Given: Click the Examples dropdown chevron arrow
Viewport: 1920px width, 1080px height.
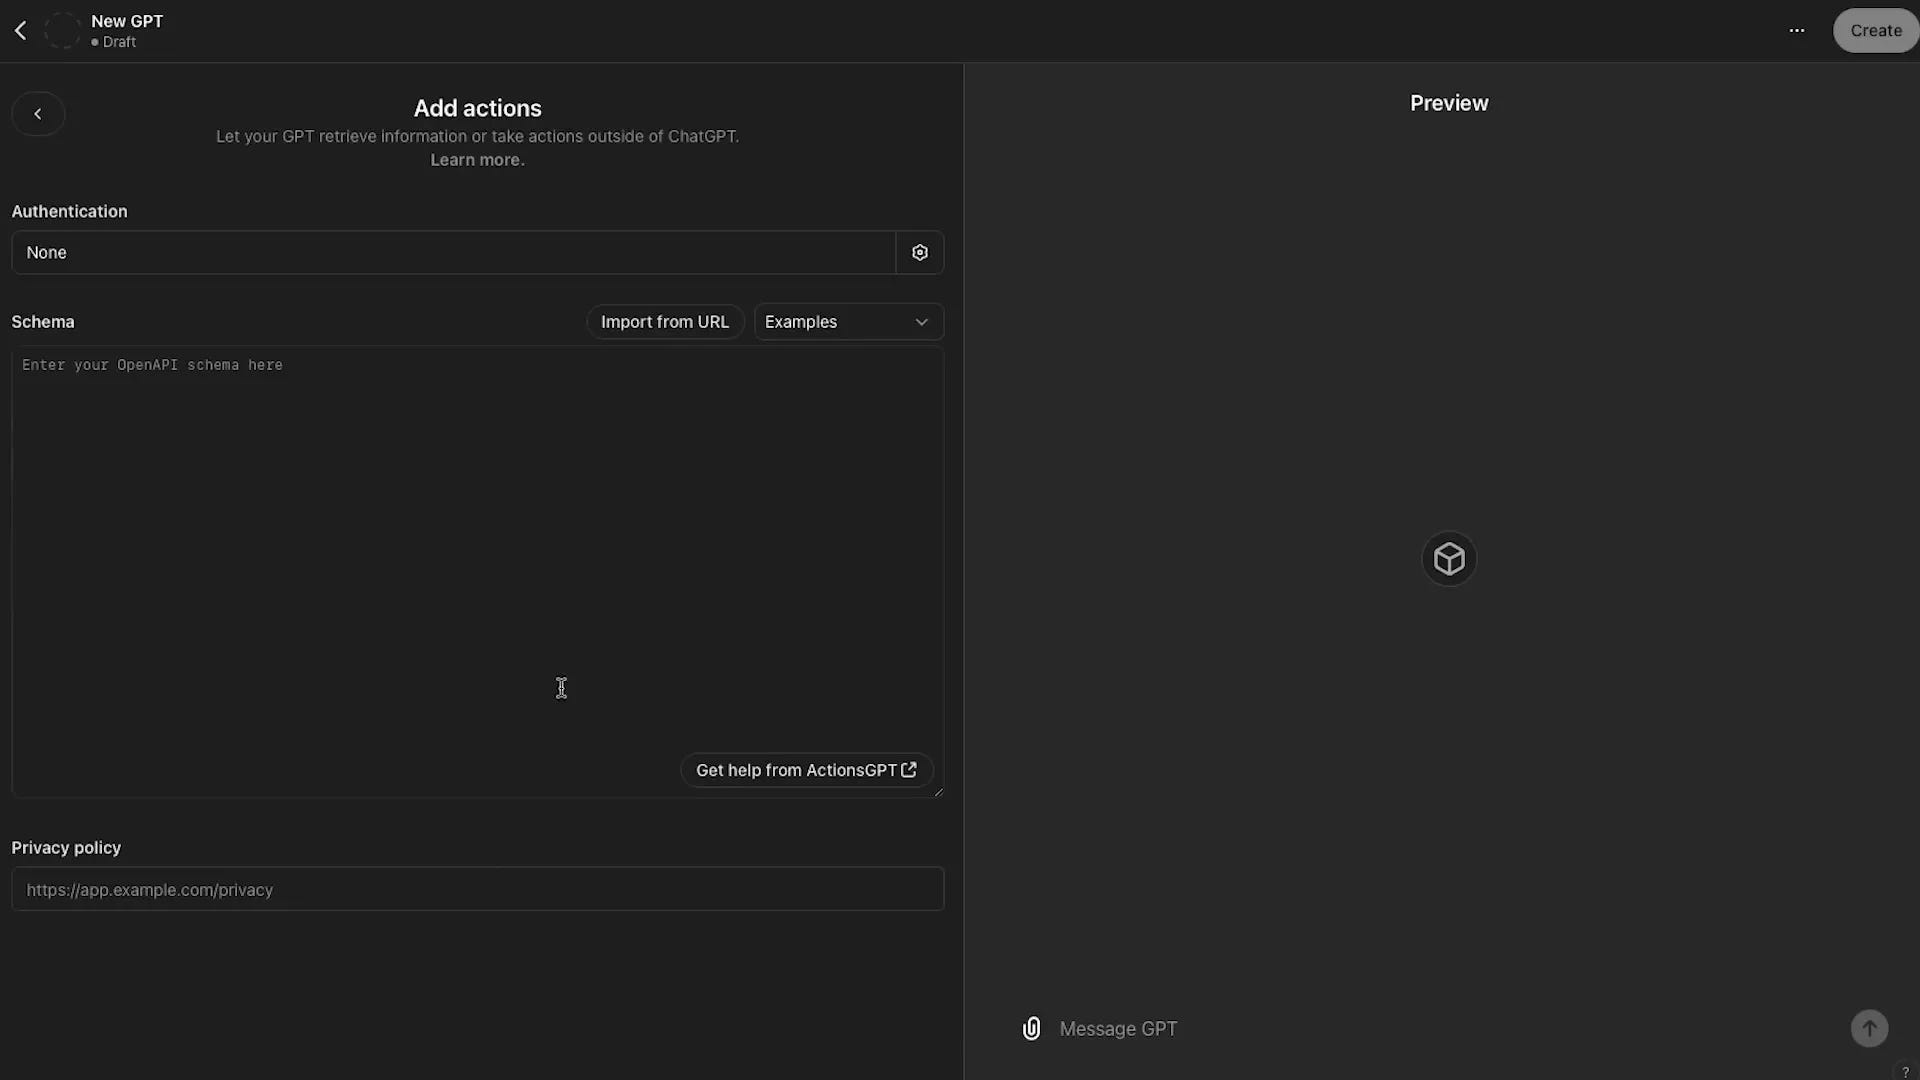Looking at the screenshot, I should click(x=921, y=322).
